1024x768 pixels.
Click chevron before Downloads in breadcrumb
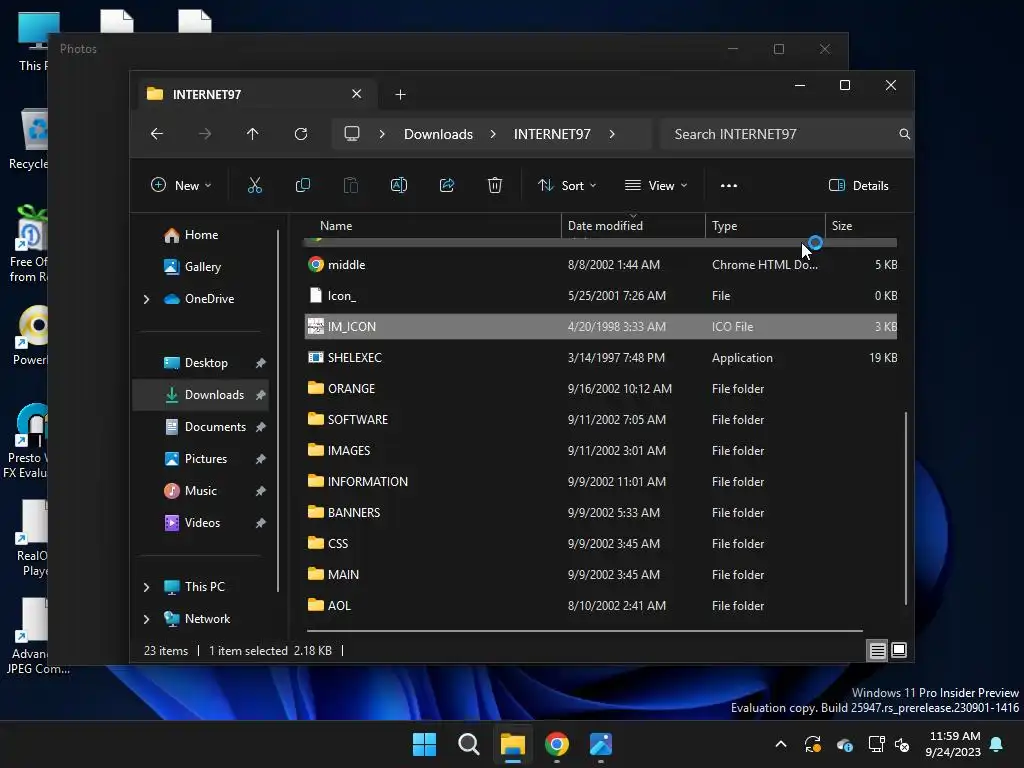coord(382,134)
